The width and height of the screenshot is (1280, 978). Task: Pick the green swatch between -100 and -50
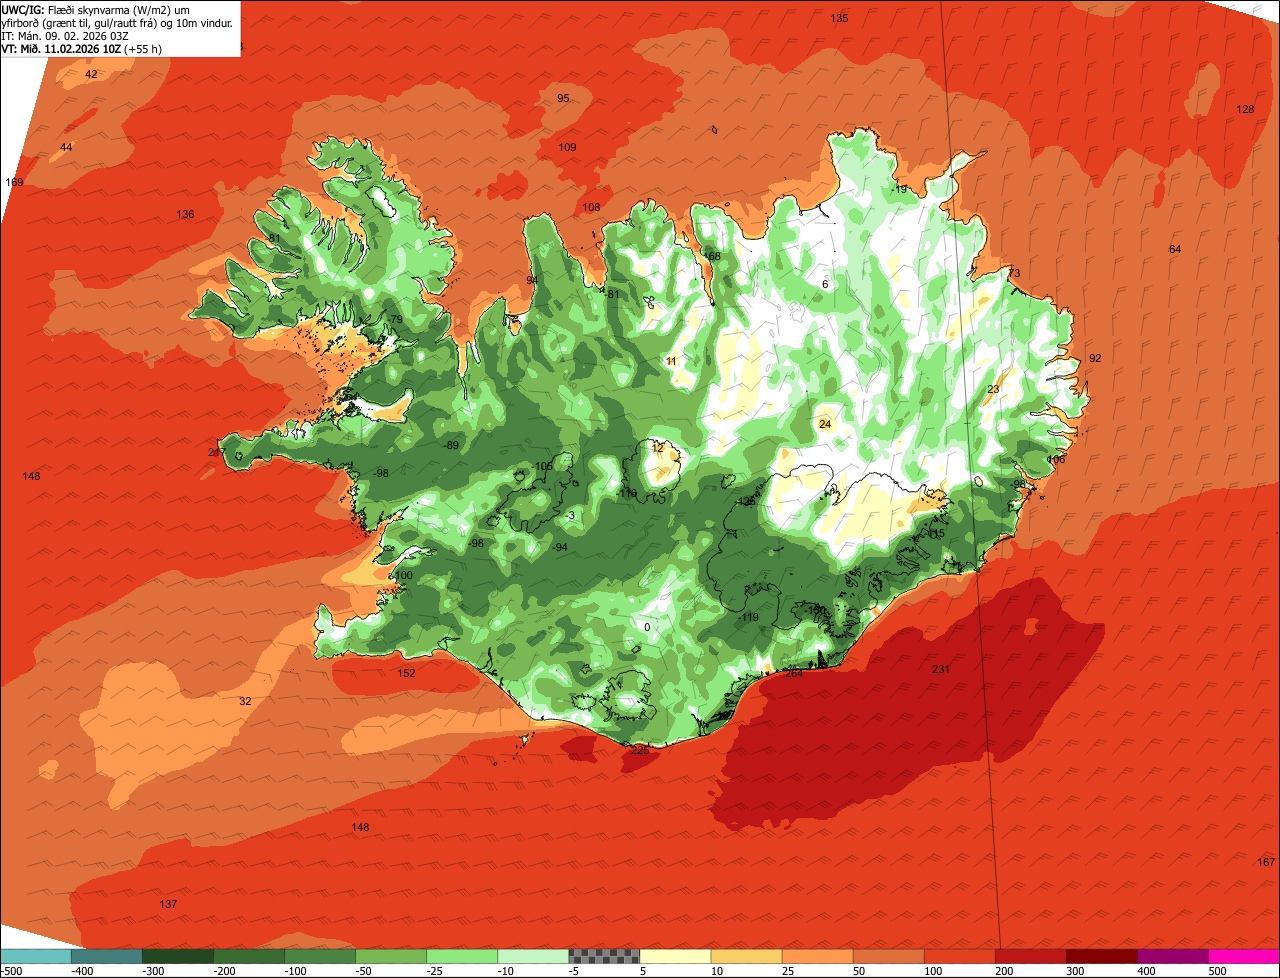tap(320, 956)
